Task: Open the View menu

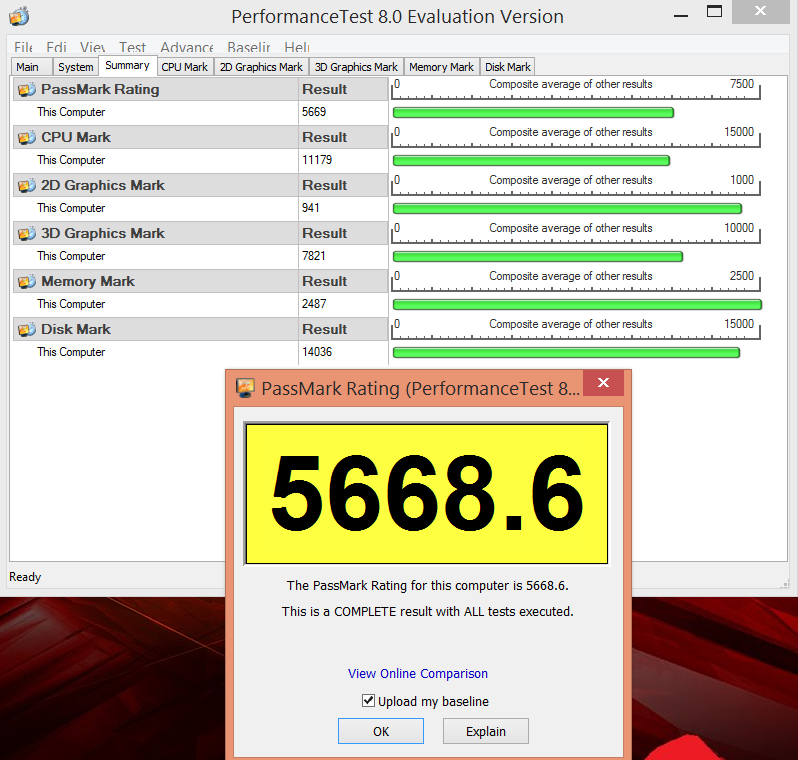Action: pyautogui.click(x=92, y=47)
